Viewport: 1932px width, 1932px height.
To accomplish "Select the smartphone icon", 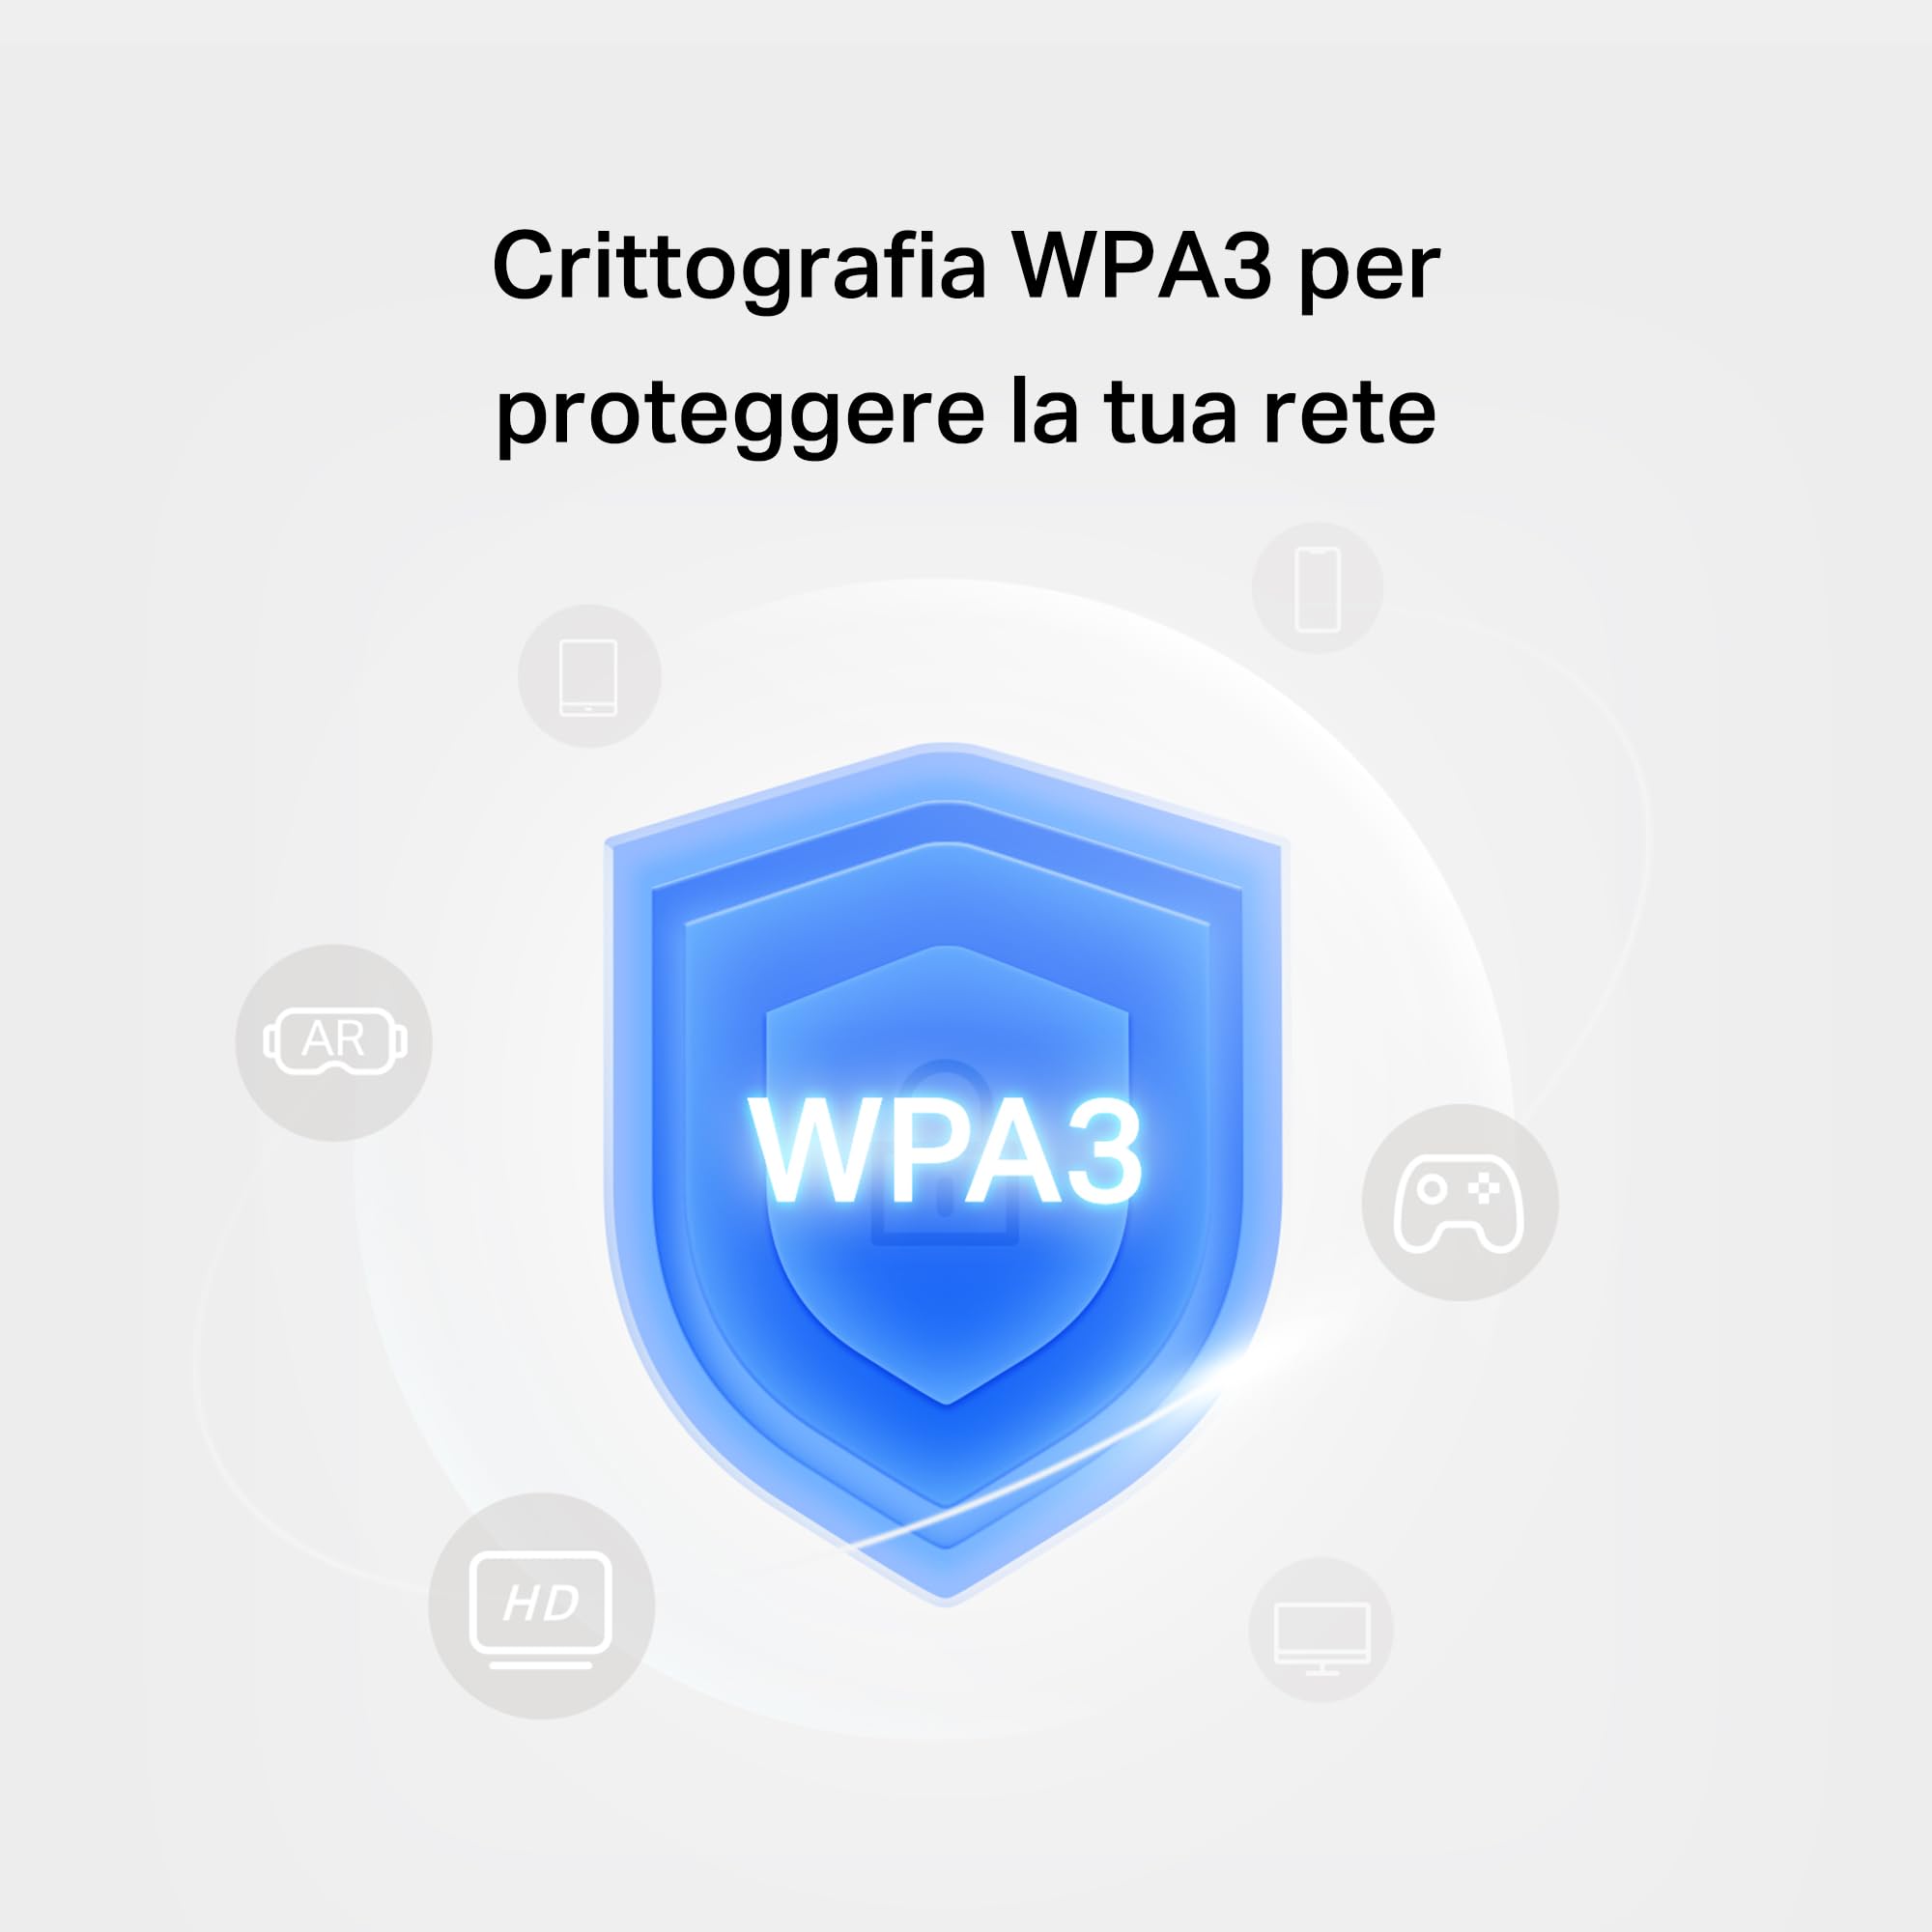I will click(x=1317, y=588).
